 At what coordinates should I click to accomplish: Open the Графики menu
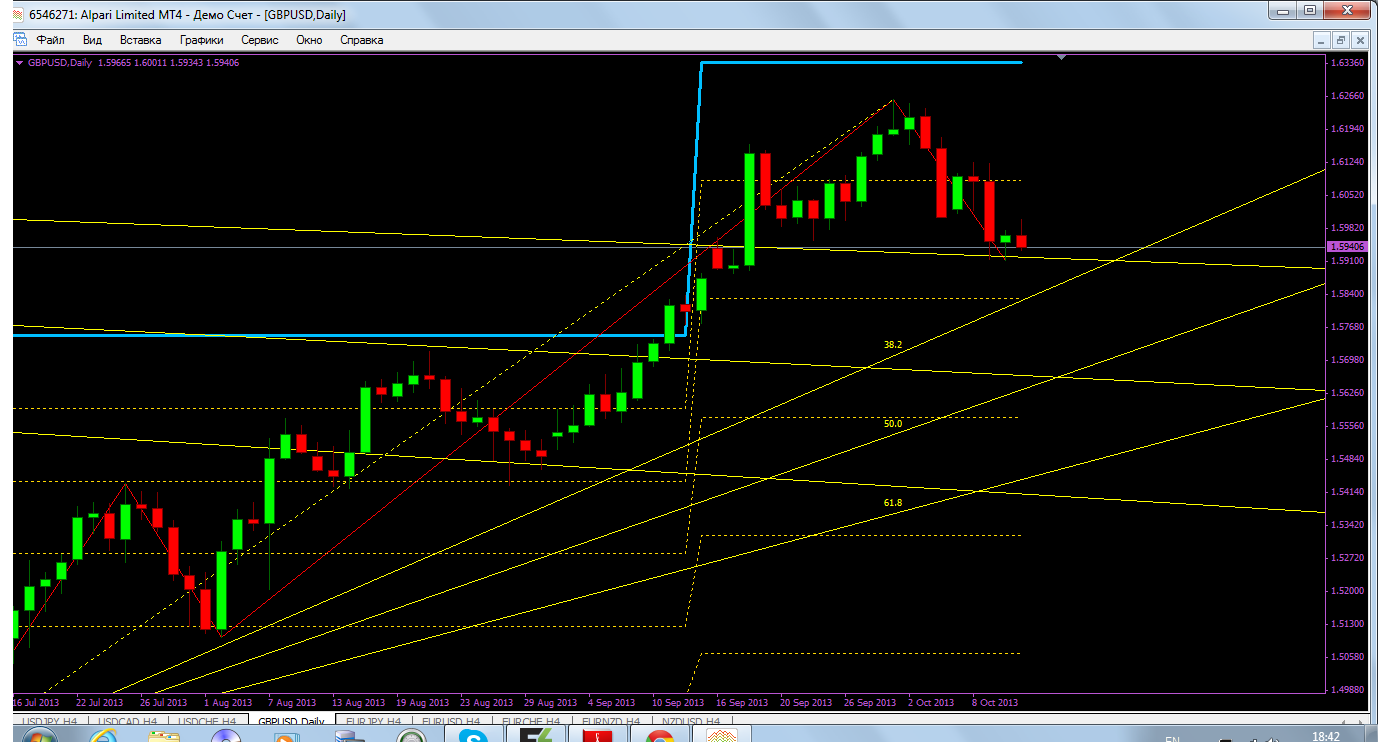point(202,40)
